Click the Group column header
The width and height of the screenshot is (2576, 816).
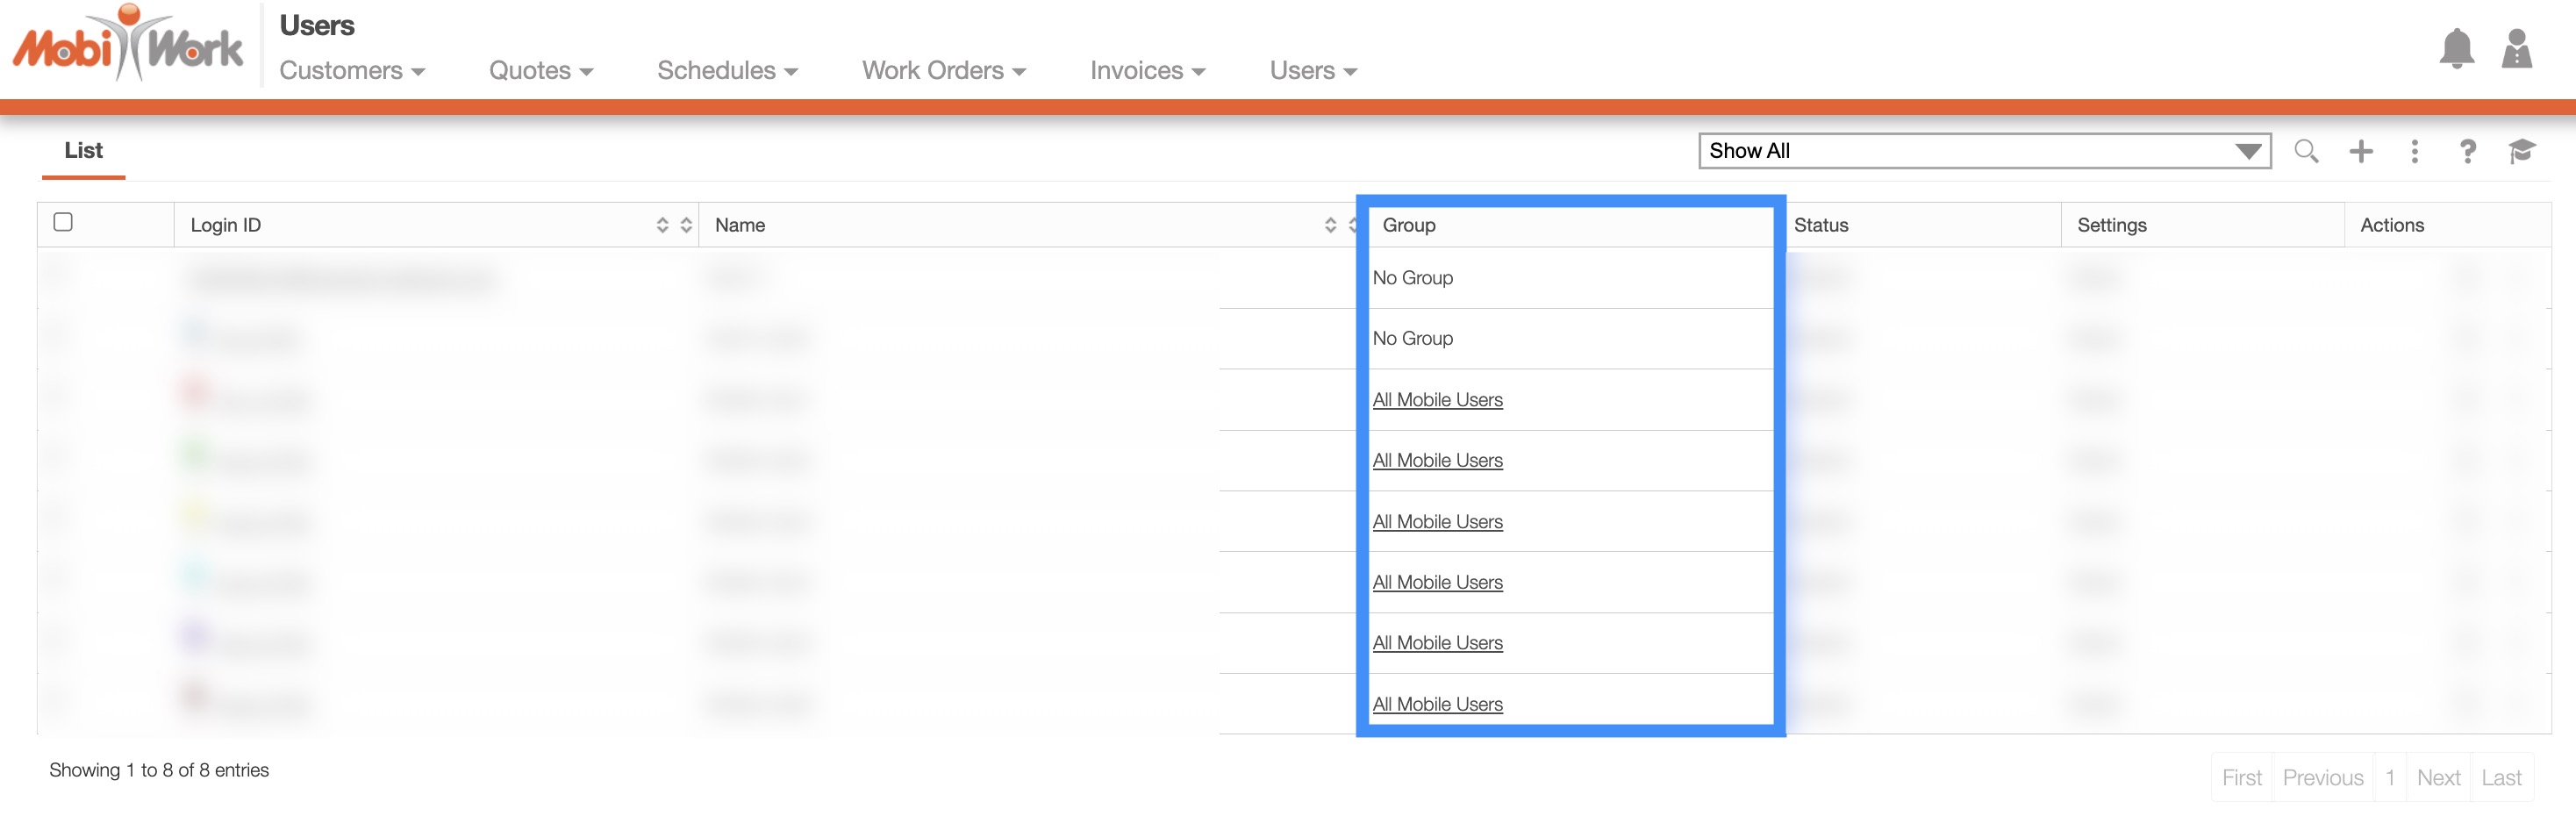1408,225
